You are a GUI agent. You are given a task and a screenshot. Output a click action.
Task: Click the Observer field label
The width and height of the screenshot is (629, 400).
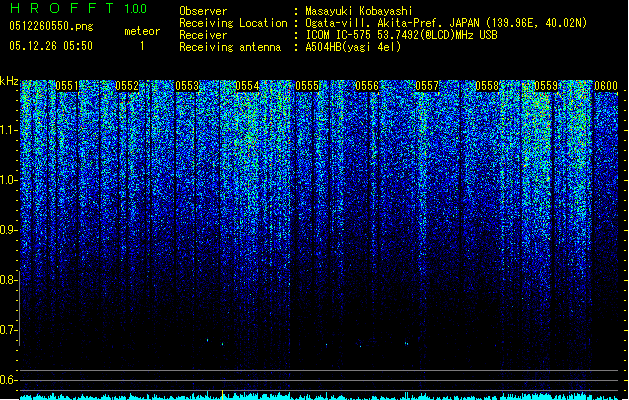203,11
